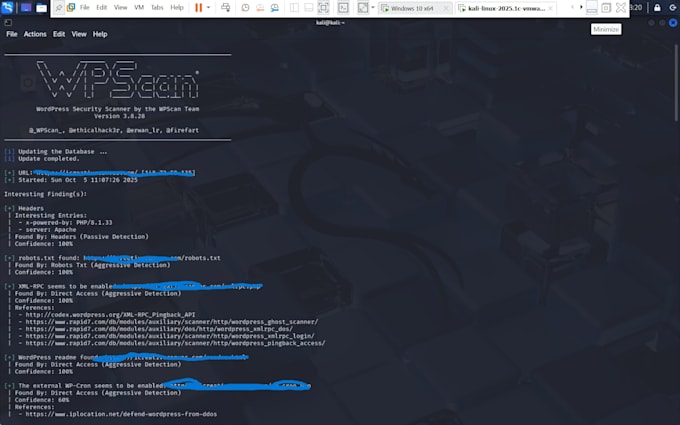Close the Windows 10 x64 tab

tap(446, 8)
